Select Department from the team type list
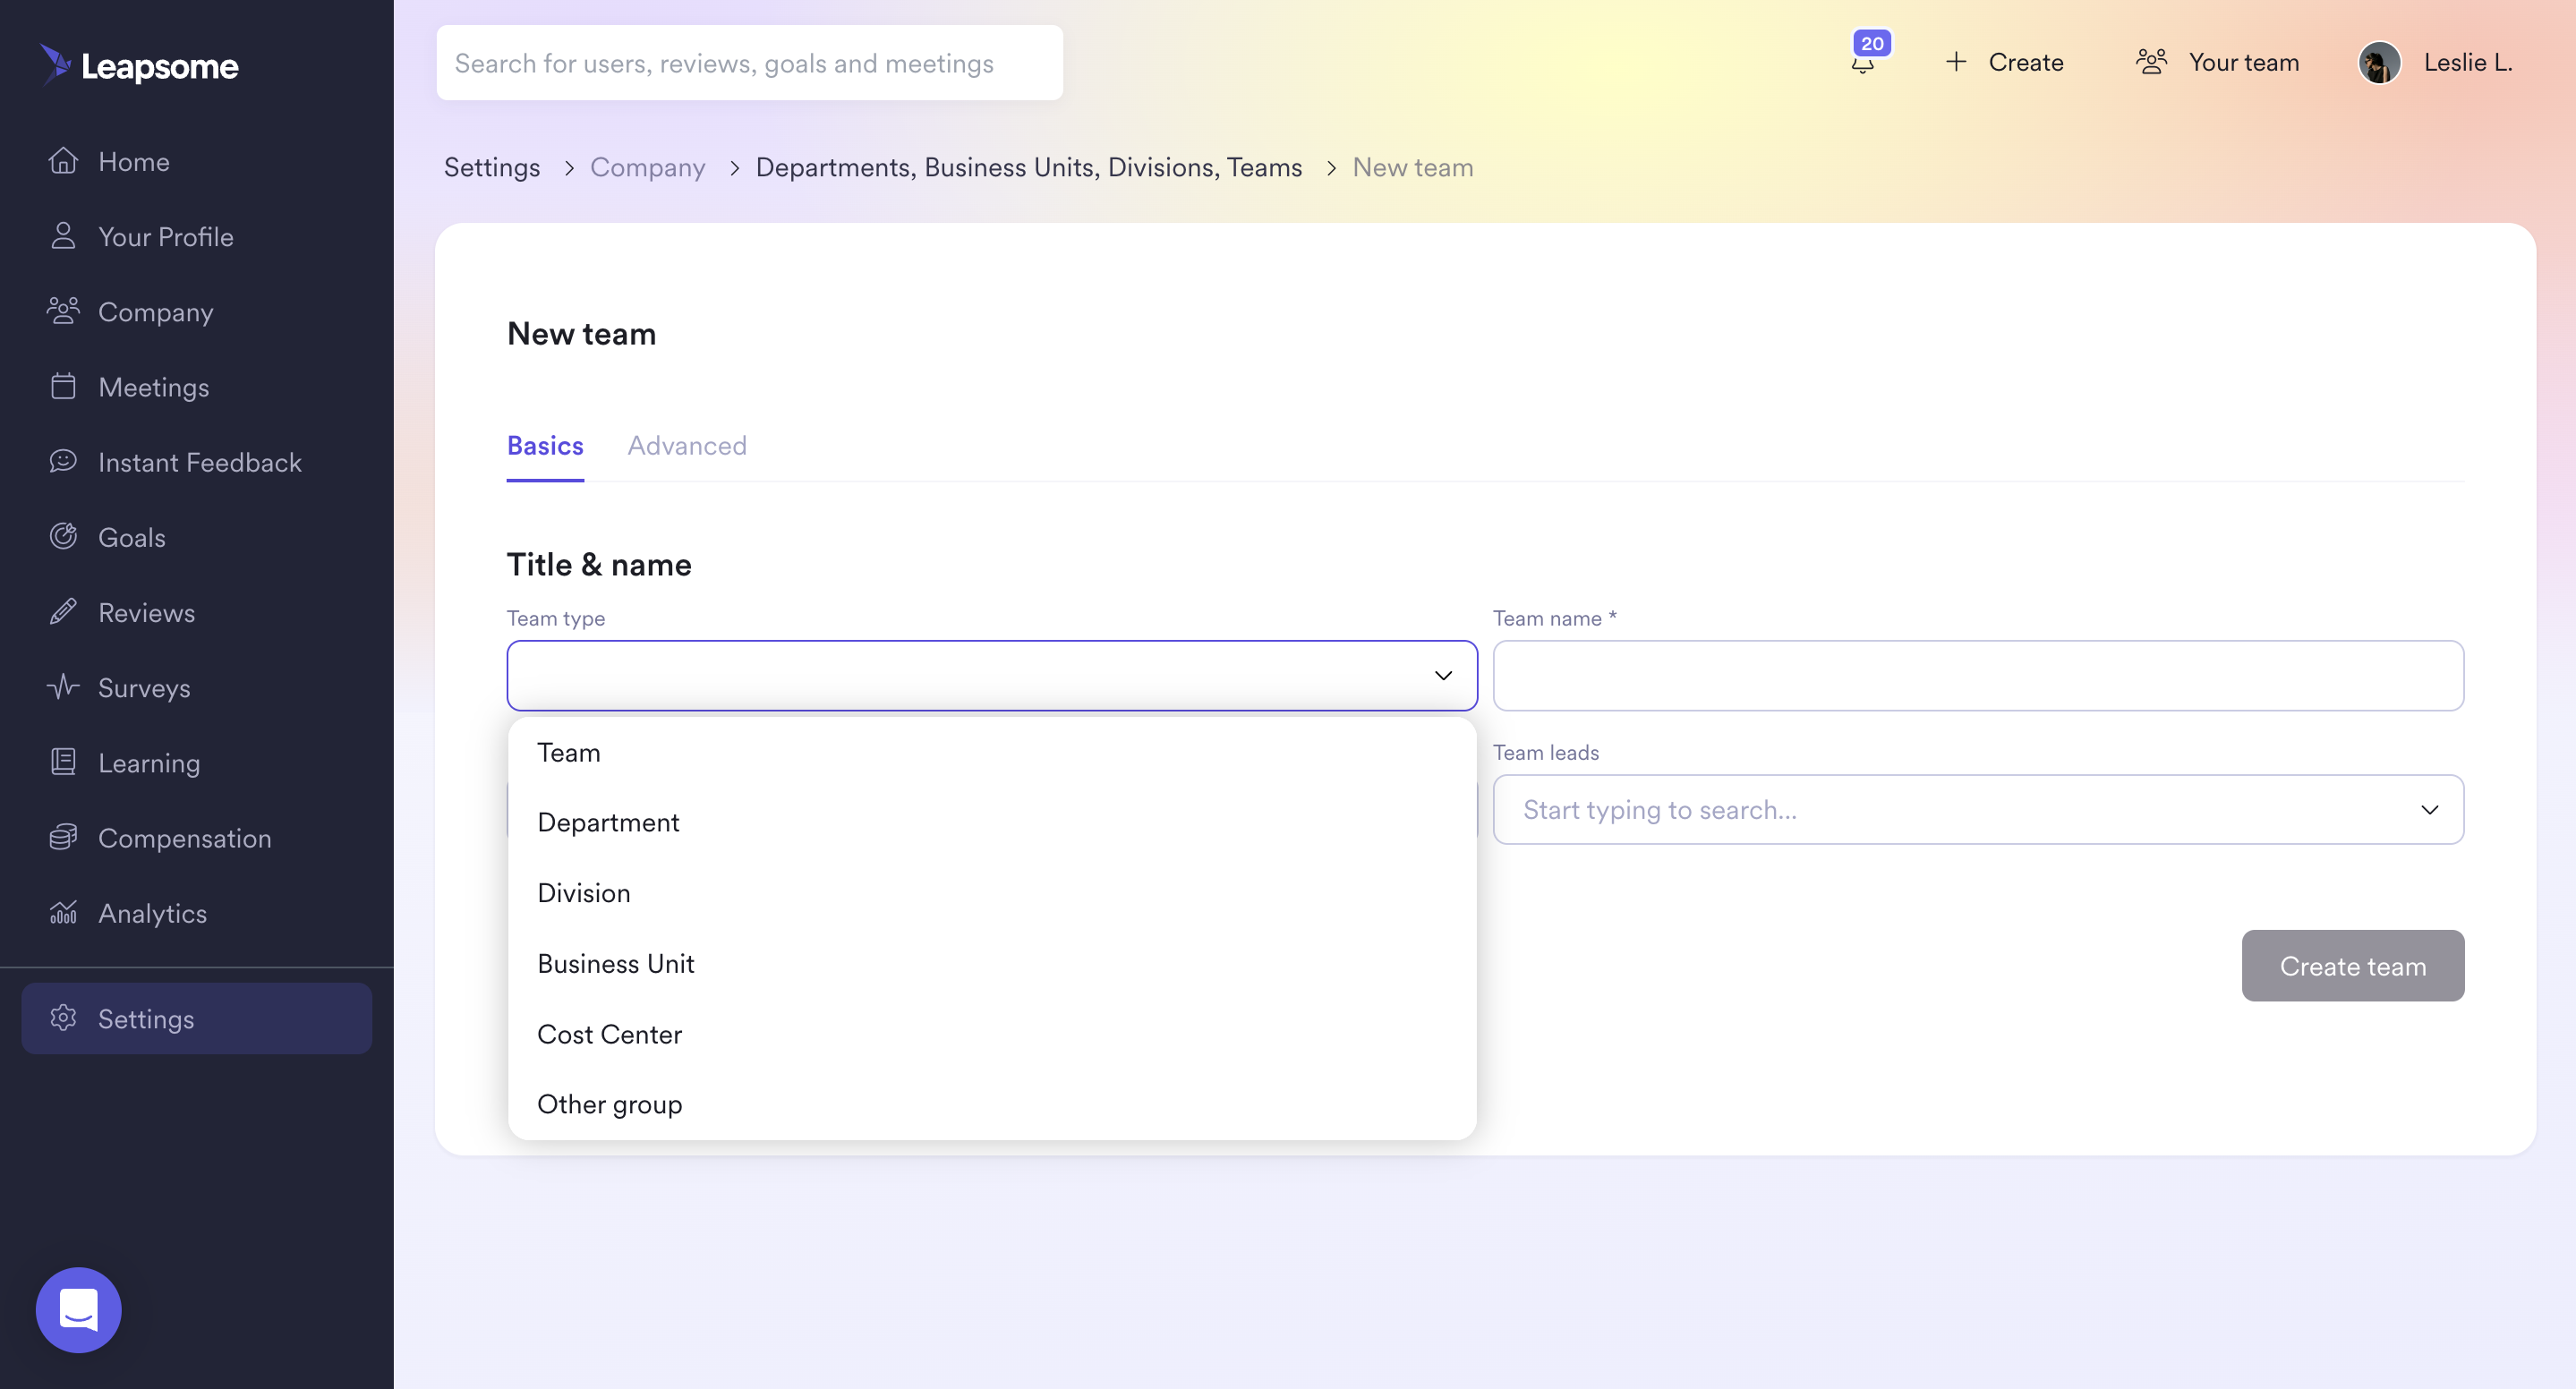The width and height of the screenshot is (2576, 1389). (x=608, y=822)
